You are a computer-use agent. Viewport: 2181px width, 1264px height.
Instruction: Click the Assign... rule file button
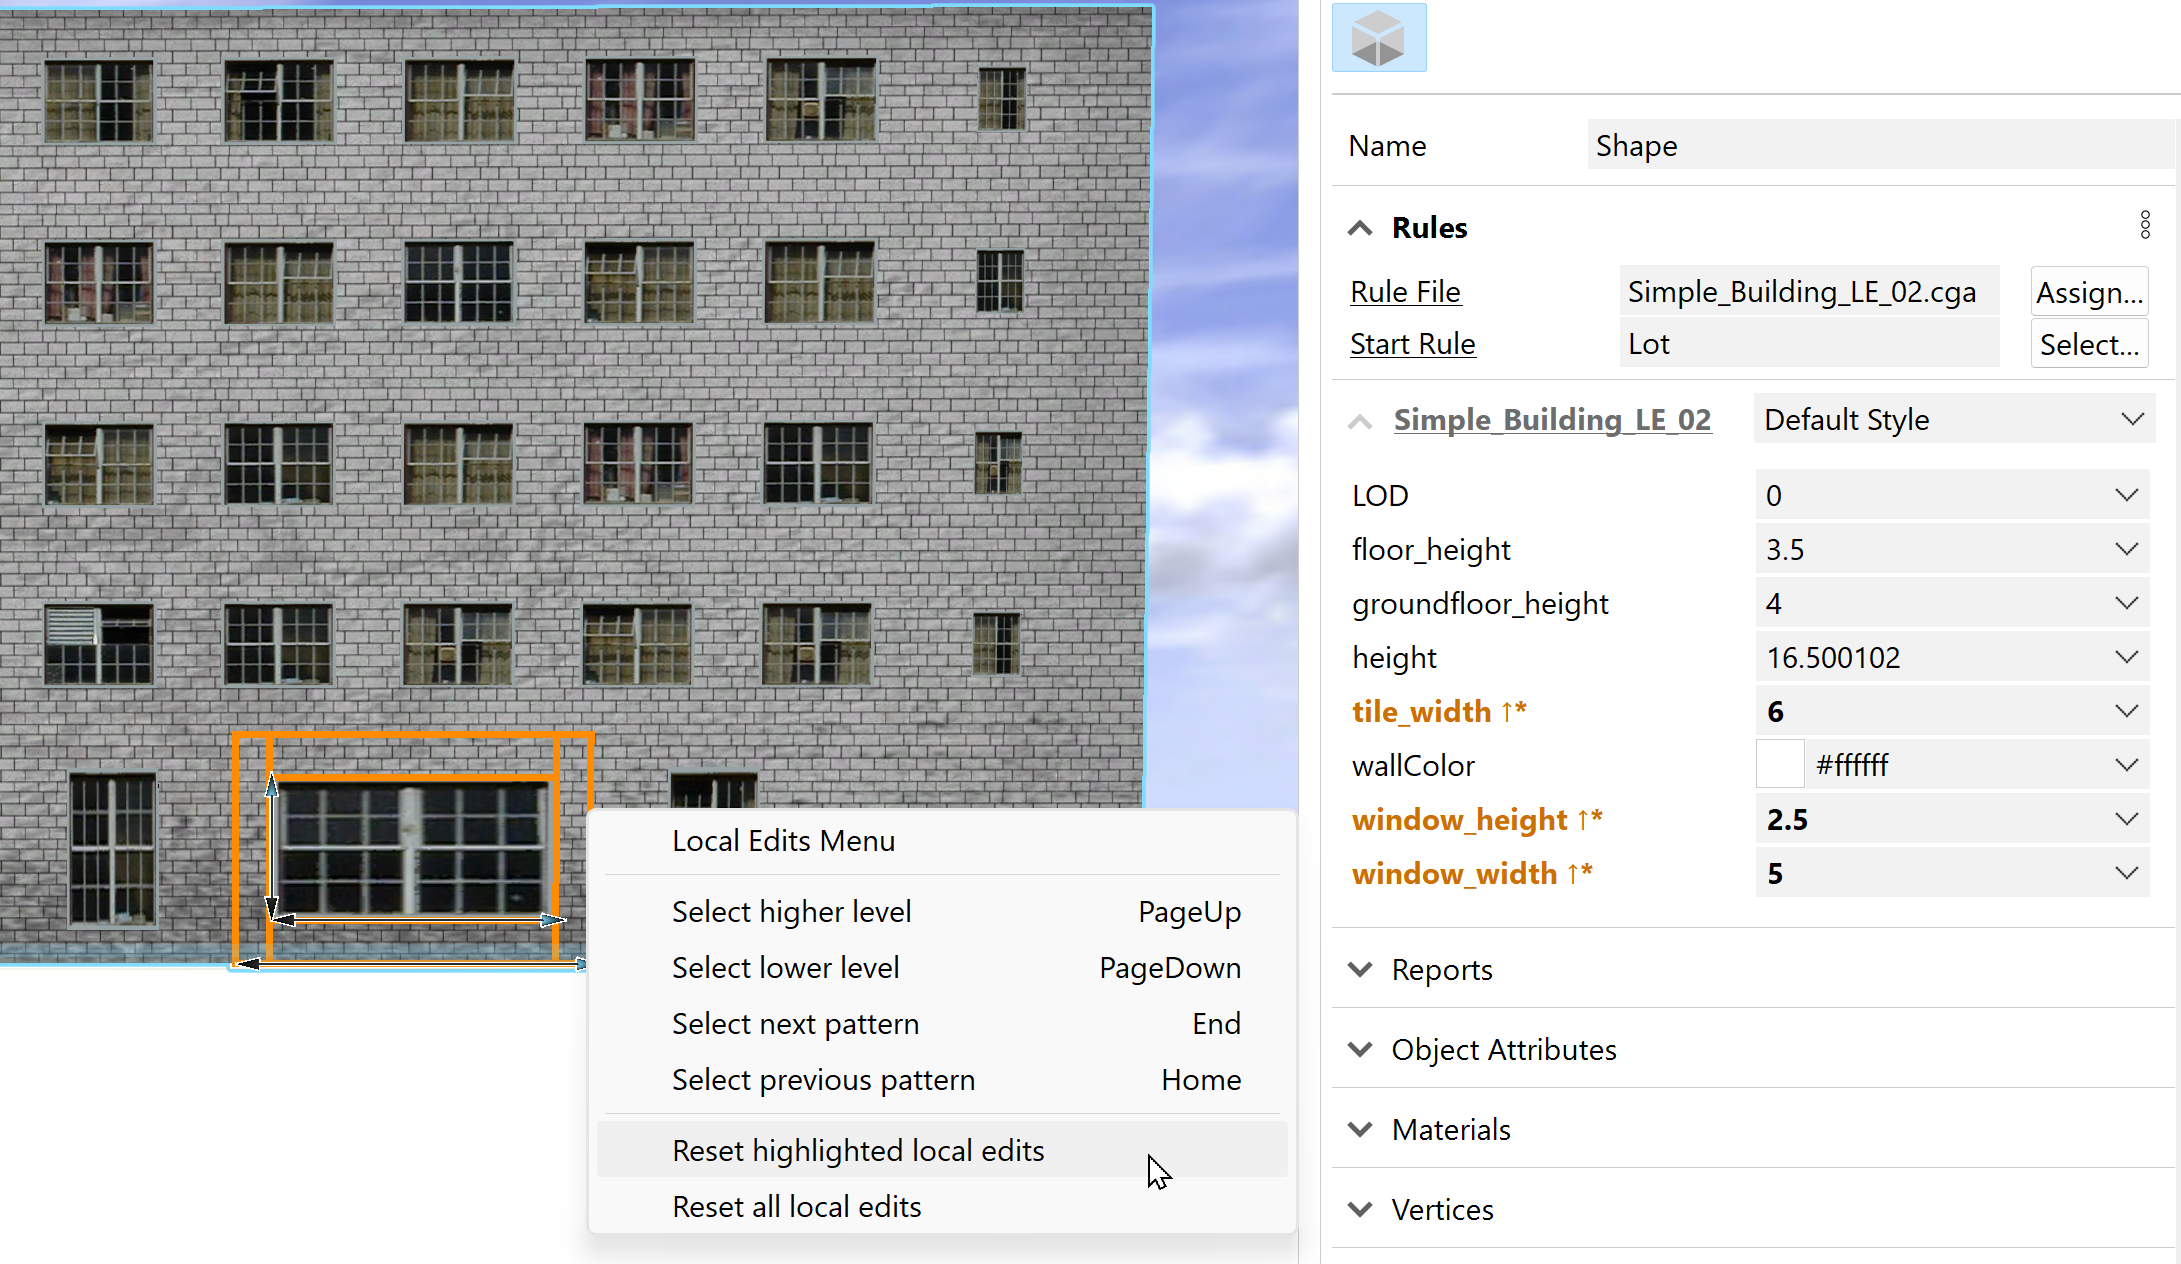[x=2089, y=292]
